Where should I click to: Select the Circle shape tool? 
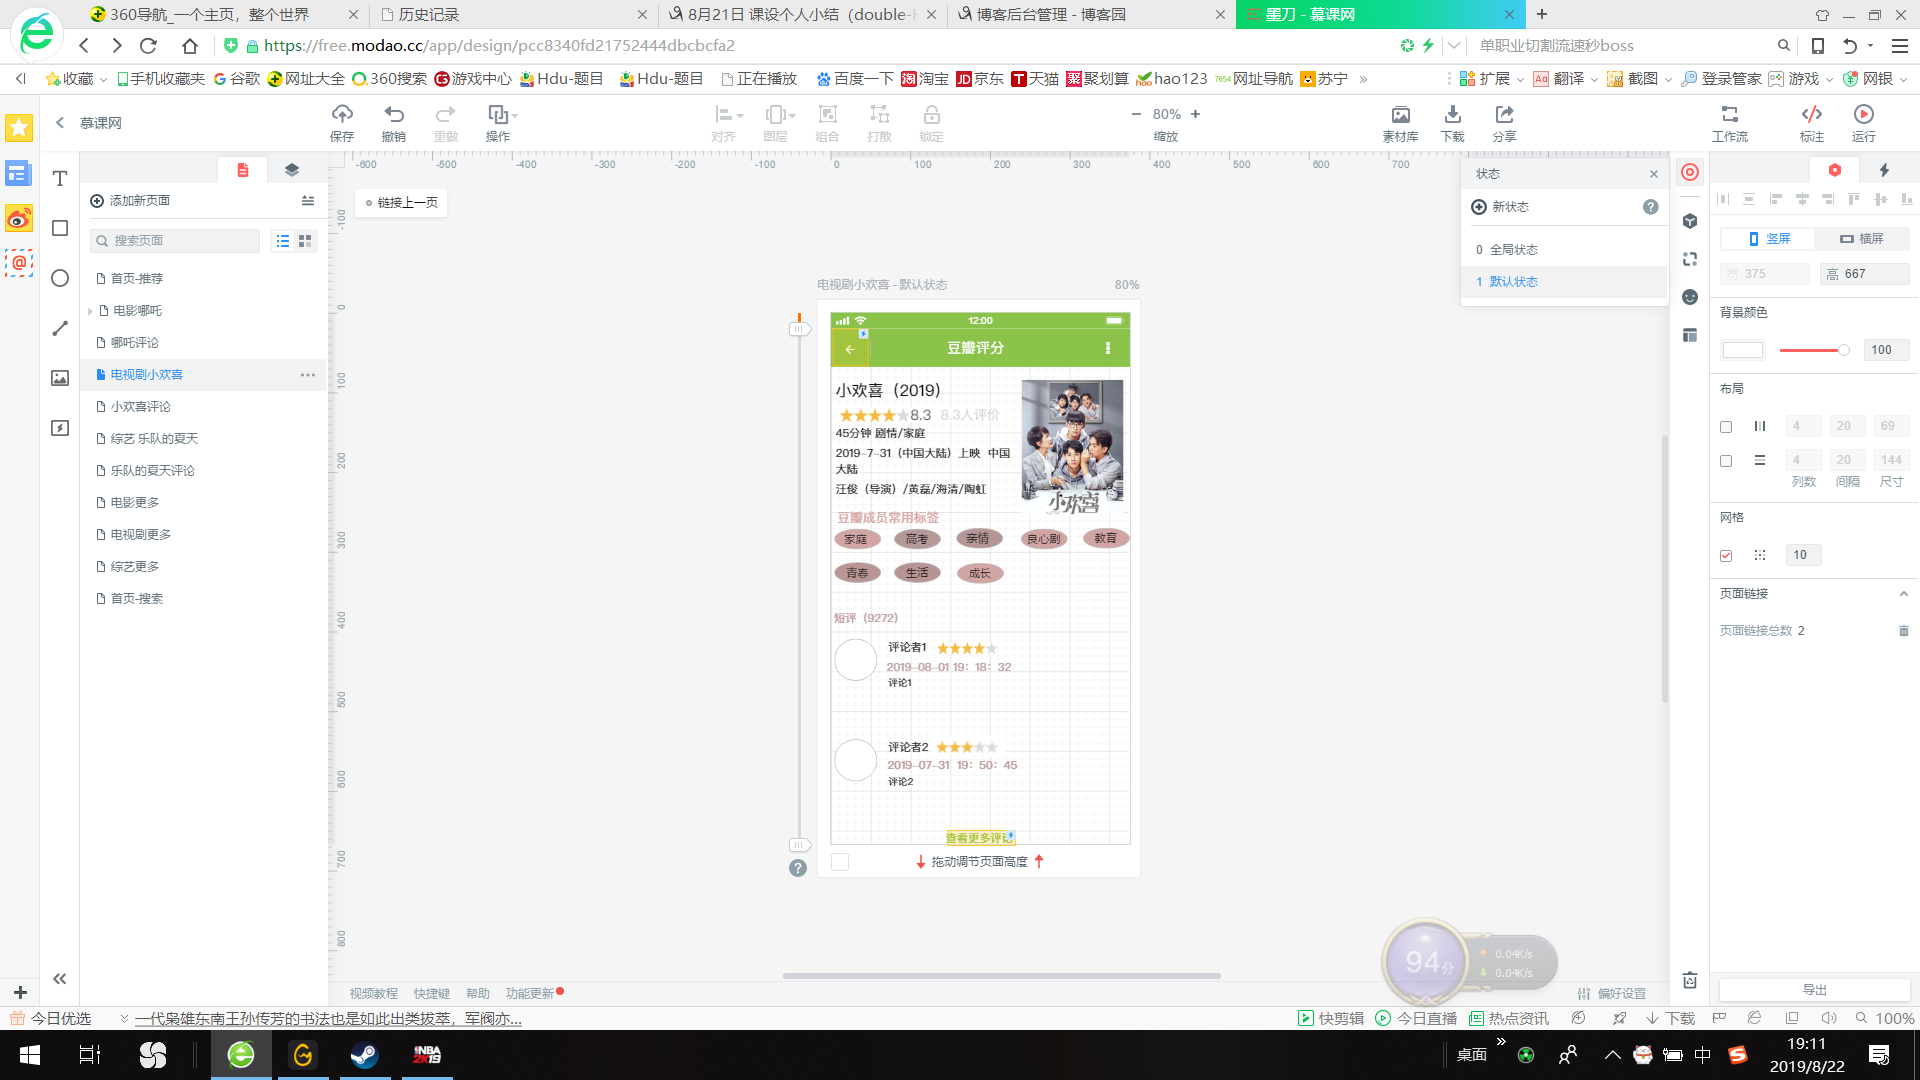point(60,278)
